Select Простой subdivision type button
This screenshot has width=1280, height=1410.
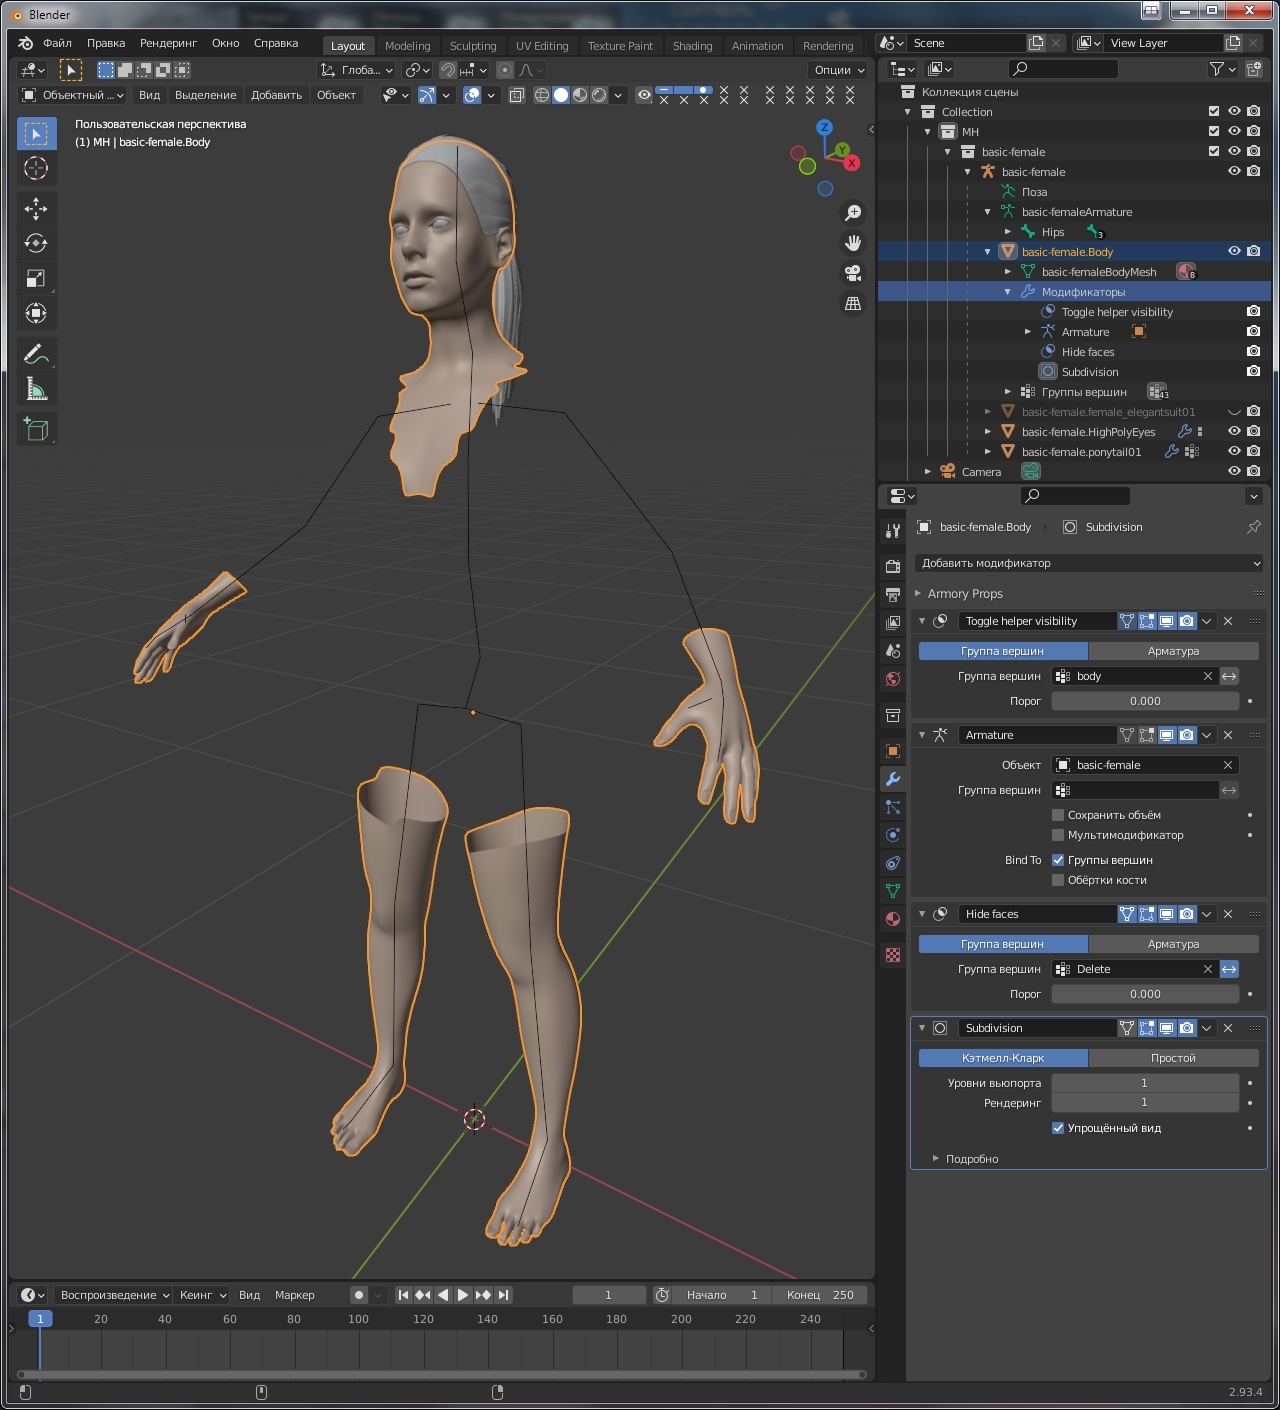click(1173, 1058)
